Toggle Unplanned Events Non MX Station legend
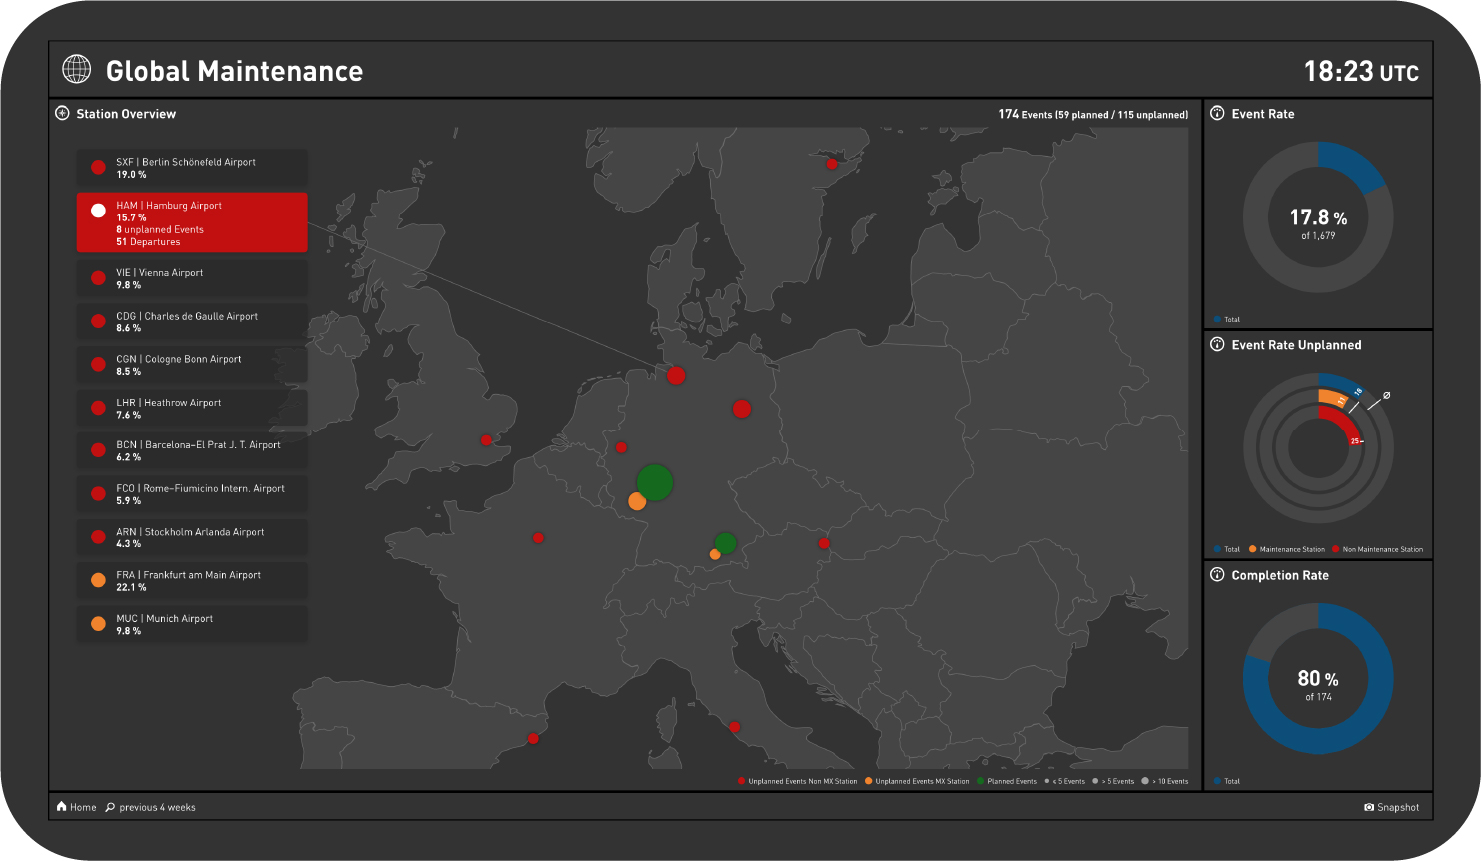Screen dimensions: 1481x861 pos(798,781)
